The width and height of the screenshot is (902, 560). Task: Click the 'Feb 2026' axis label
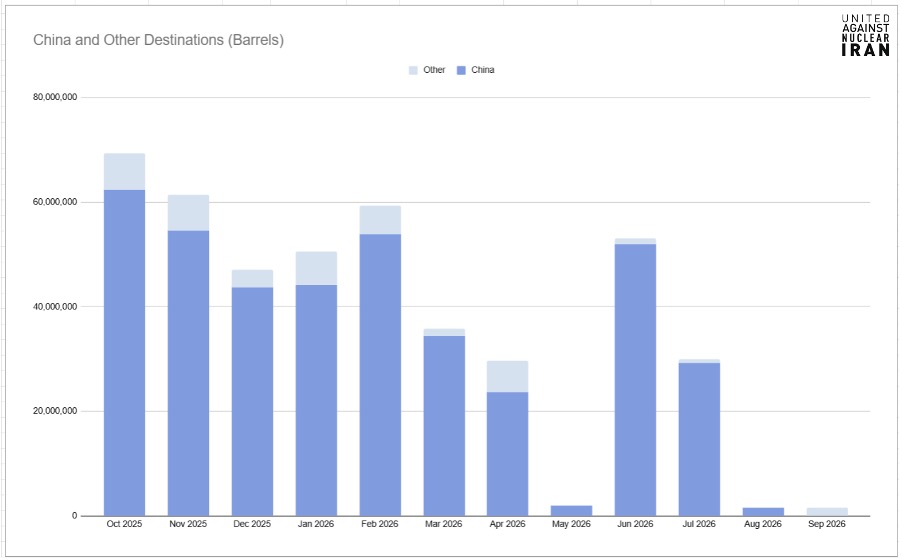pos(380,524)
